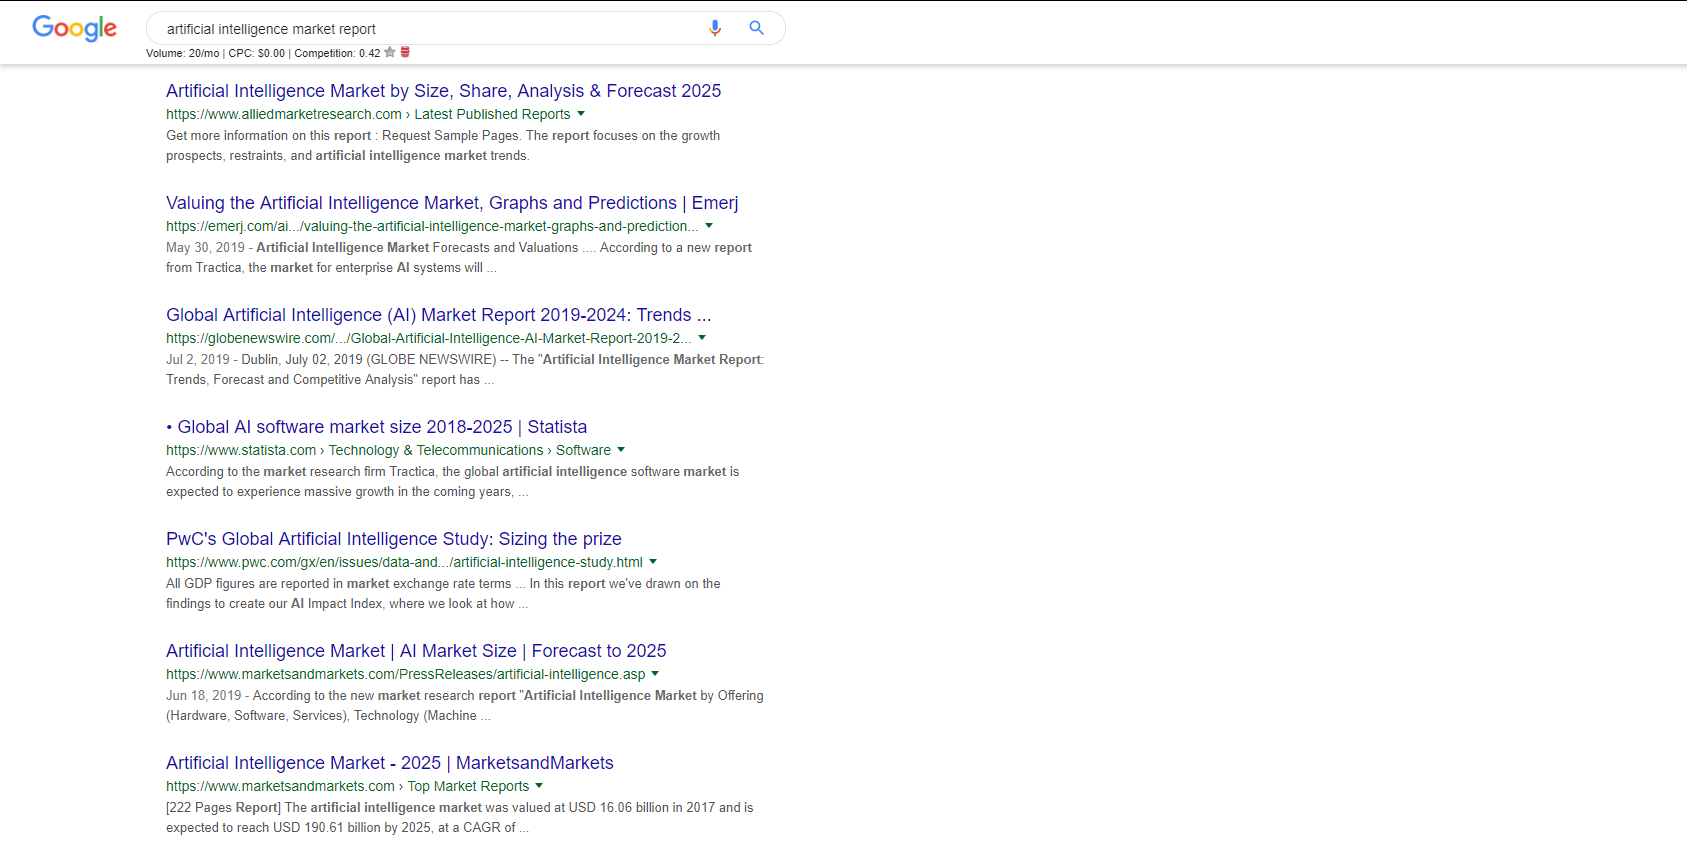Click the Competition: 0.42 keyword stat

[x=337, y=53]
